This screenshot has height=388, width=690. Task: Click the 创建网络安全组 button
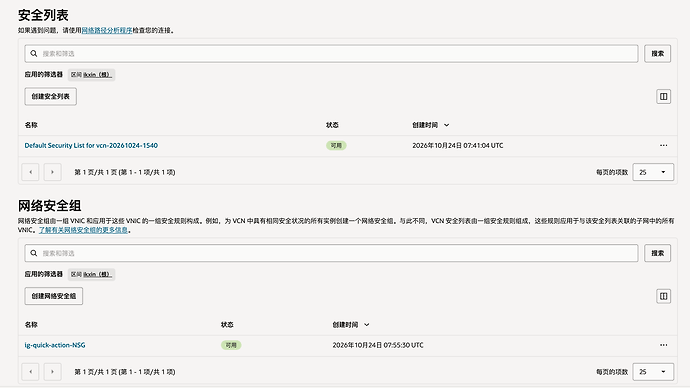coord(54,296)
